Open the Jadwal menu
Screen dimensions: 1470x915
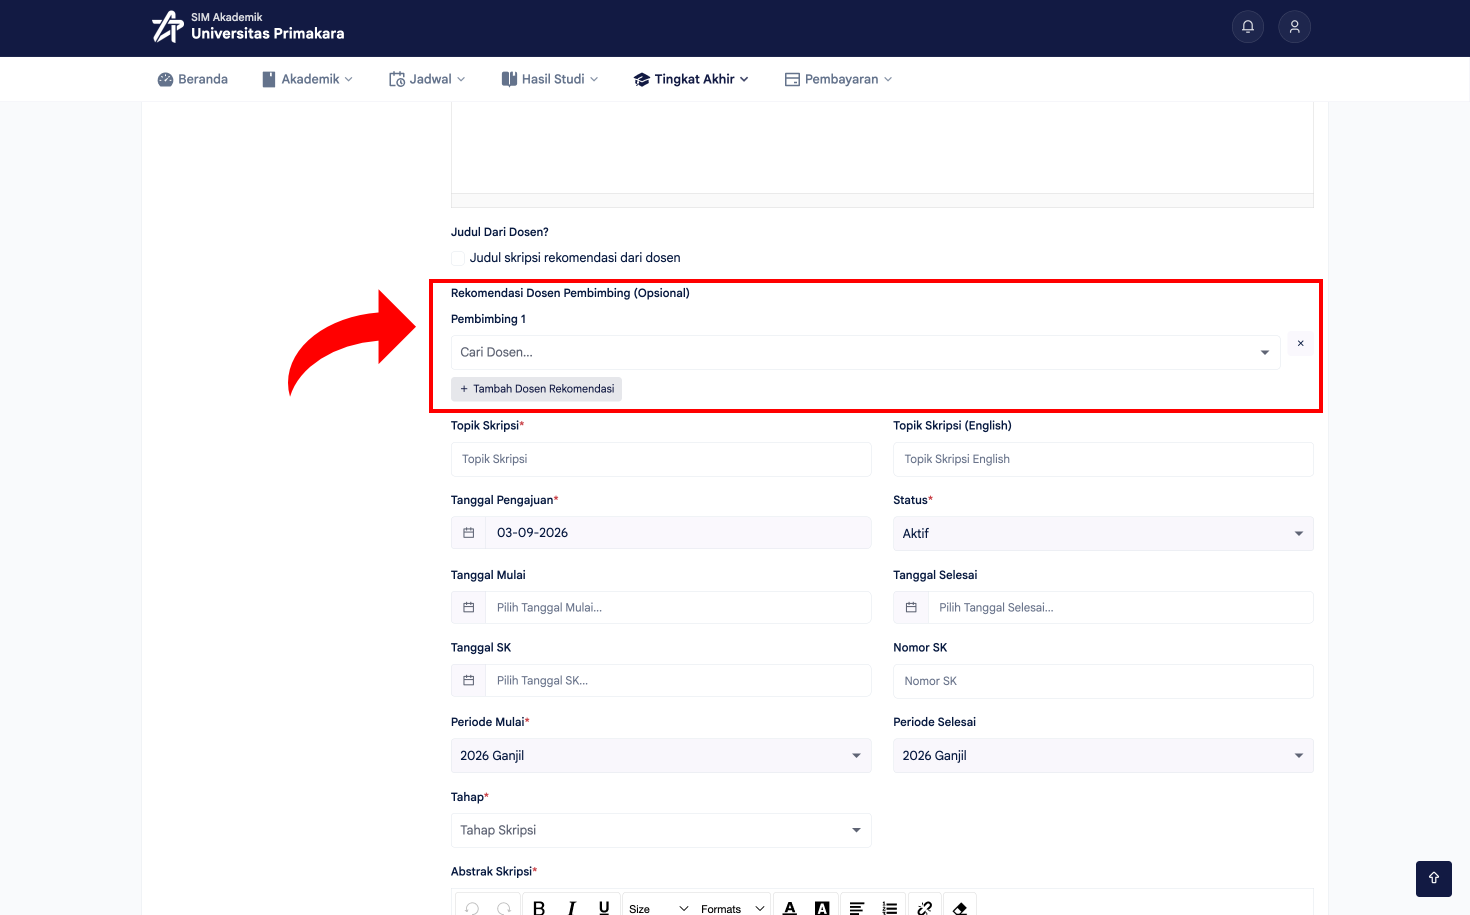[427, 79]
